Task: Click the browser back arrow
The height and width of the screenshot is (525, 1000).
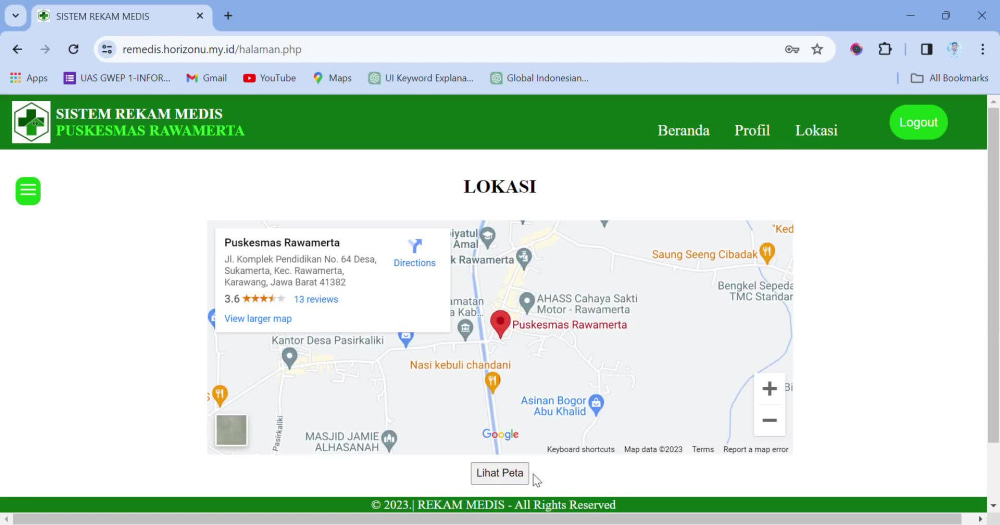Action: coord(17,49)
